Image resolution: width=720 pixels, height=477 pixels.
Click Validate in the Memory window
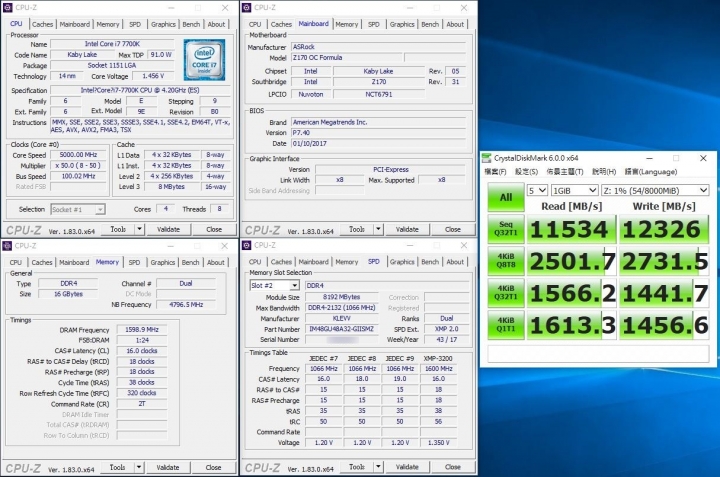[168, 467]
